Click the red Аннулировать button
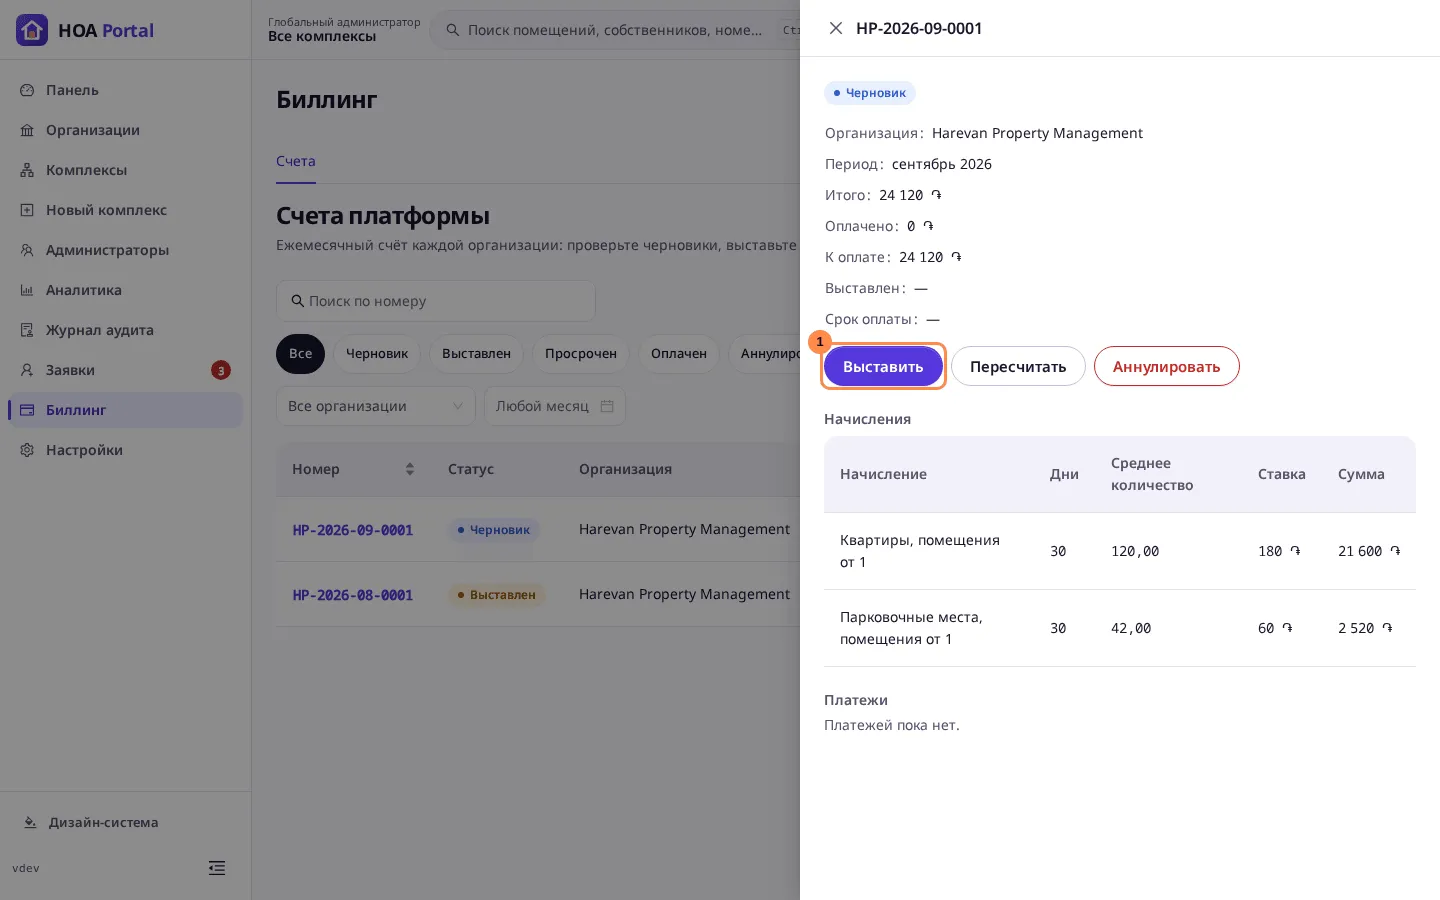This screenshot has width=1440, height=900. (x=1166, y=367)
